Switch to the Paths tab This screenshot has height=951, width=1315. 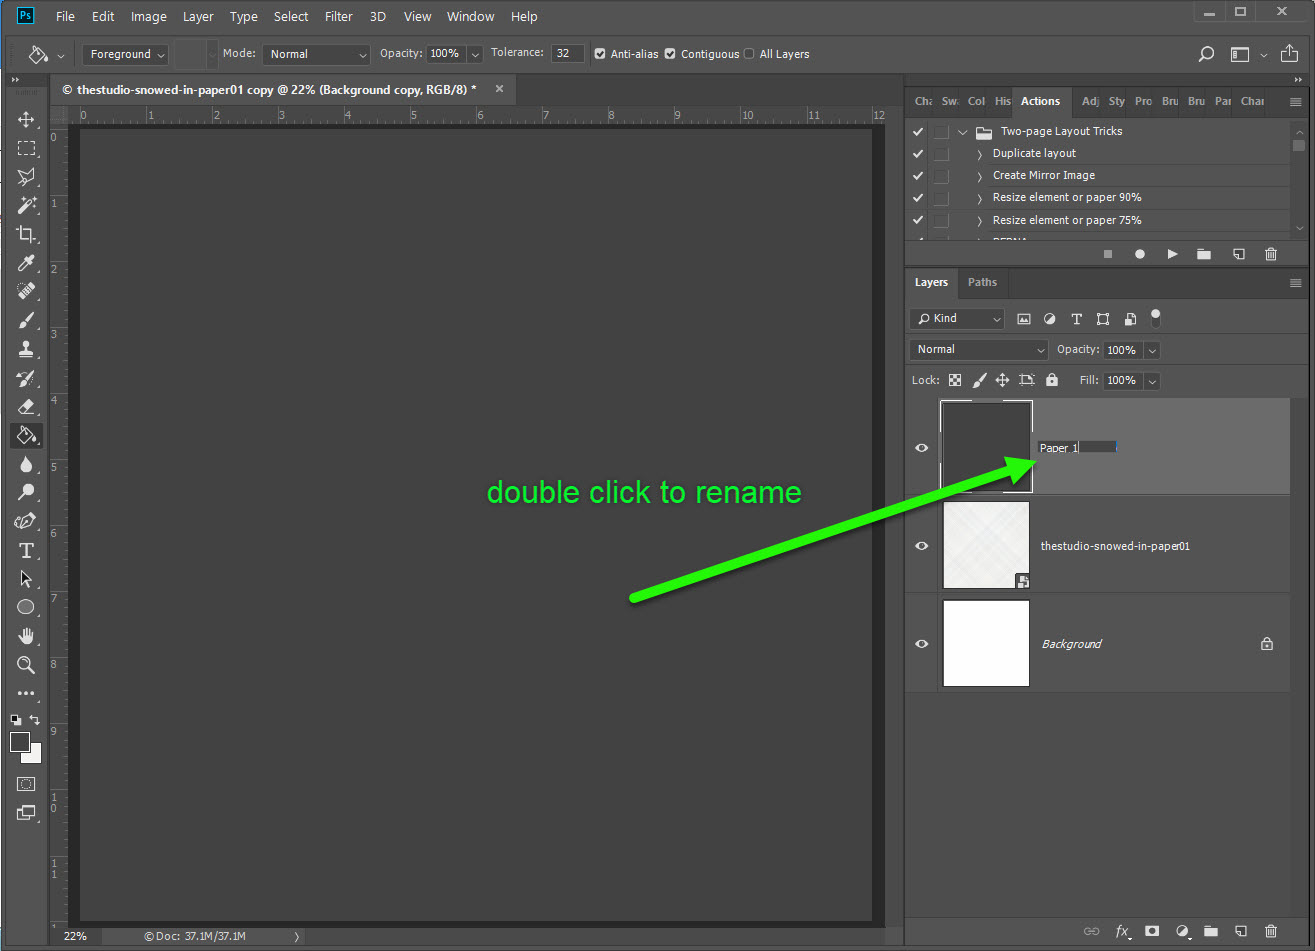[x=982, y=282]
